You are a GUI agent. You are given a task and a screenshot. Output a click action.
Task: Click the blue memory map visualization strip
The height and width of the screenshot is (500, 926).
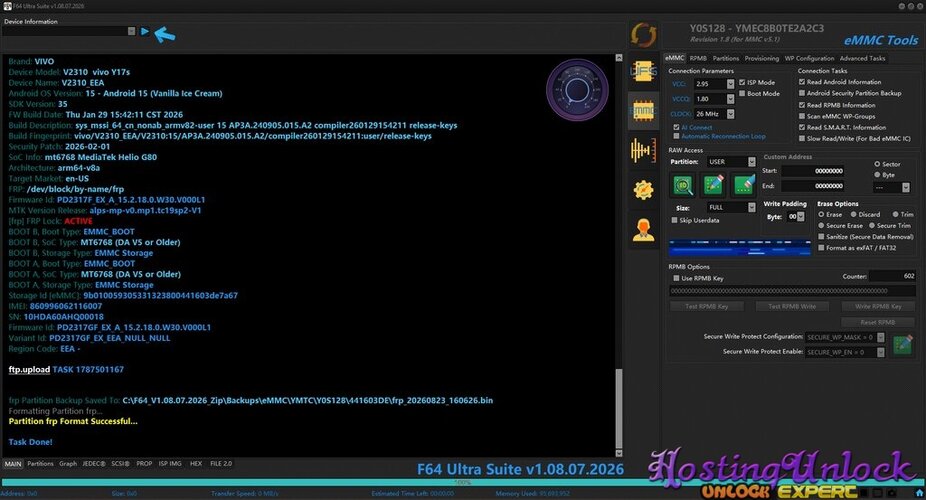point(740,248)
